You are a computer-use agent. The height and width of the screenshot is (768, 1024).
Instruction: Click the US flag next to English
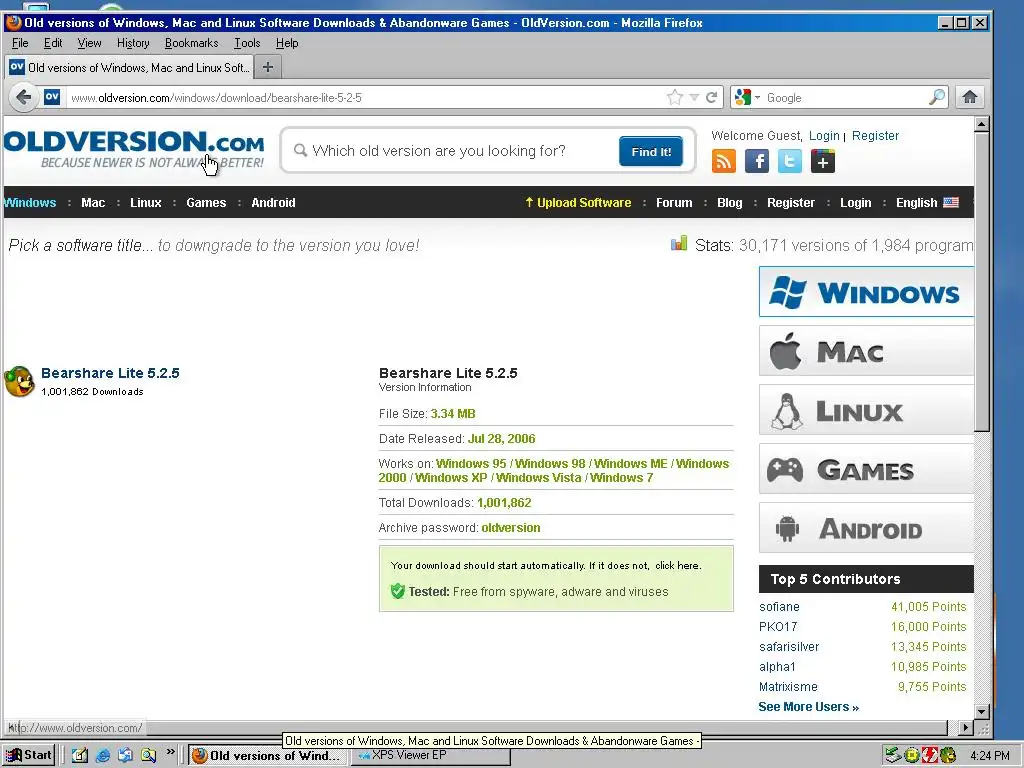tap(952, 202)
